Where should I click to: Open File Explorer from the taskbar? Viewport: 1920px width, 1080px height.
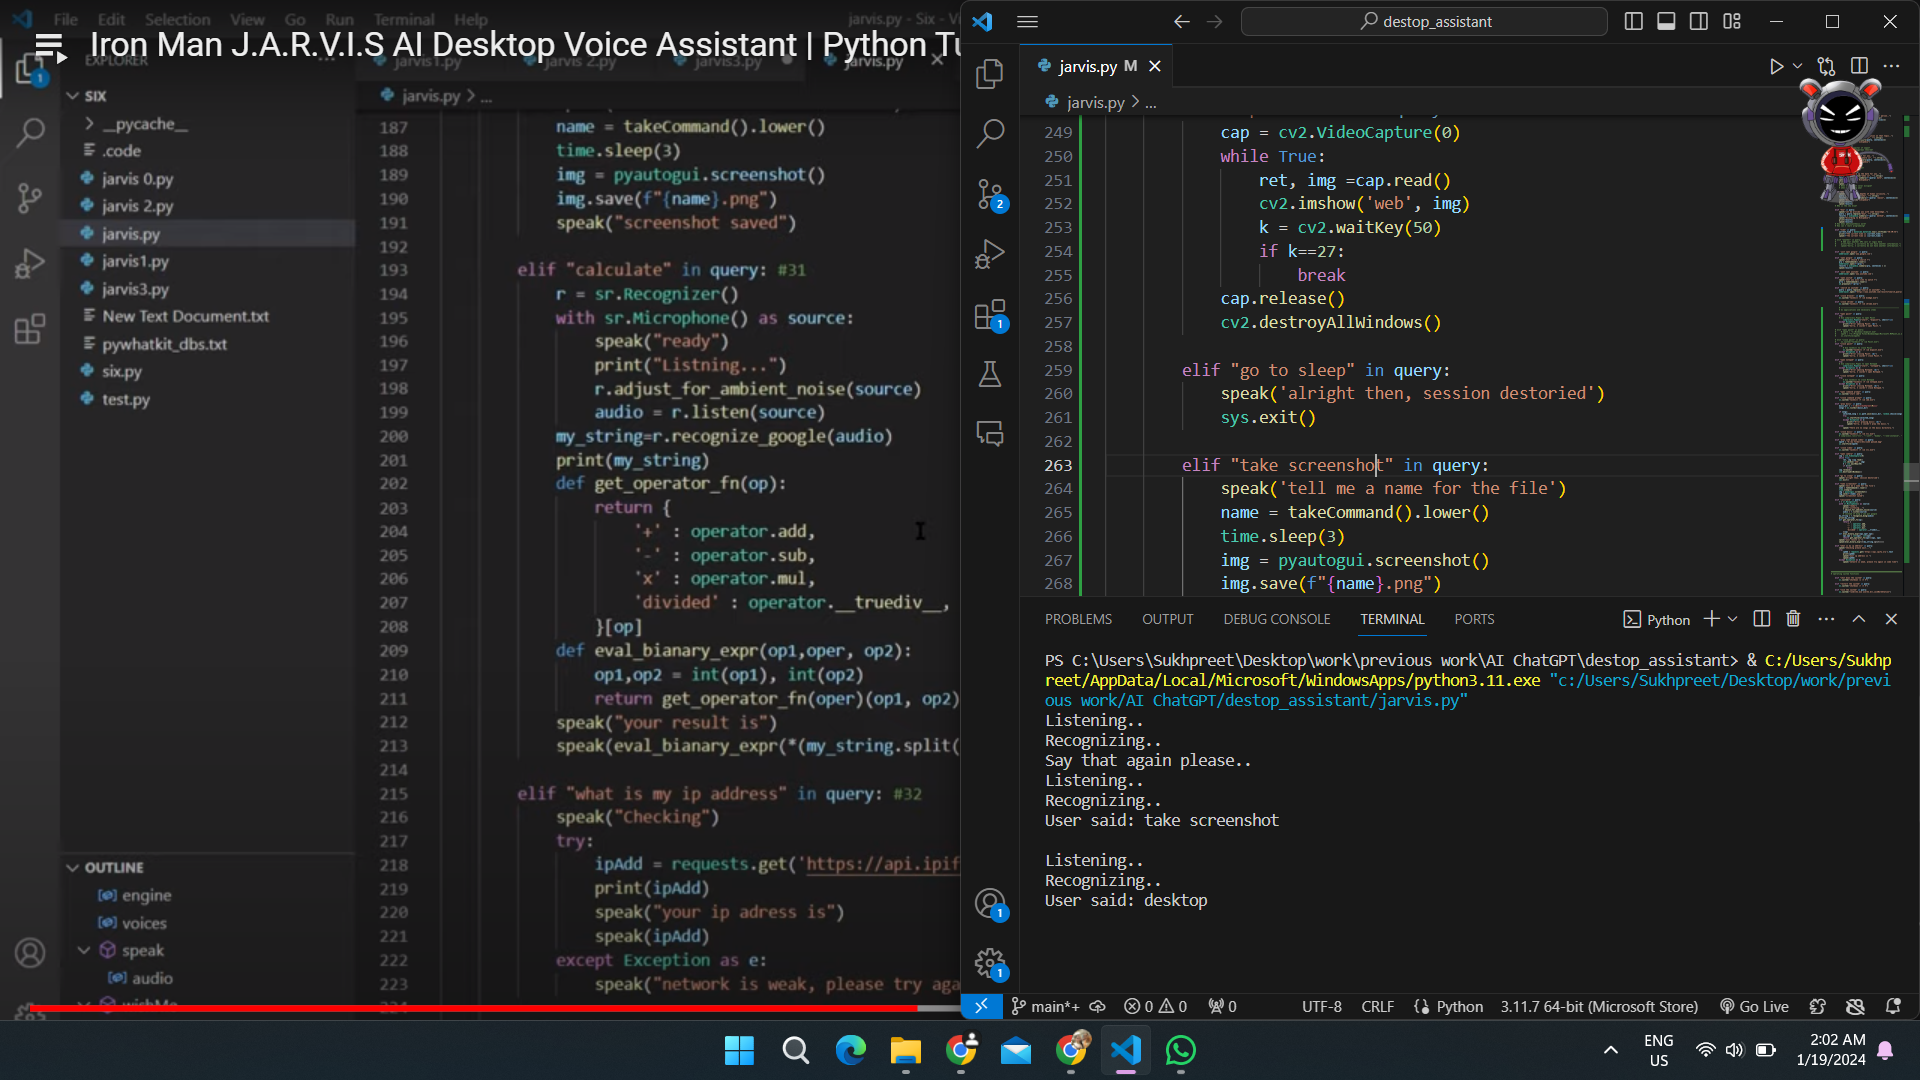(x=905, y=1050)
